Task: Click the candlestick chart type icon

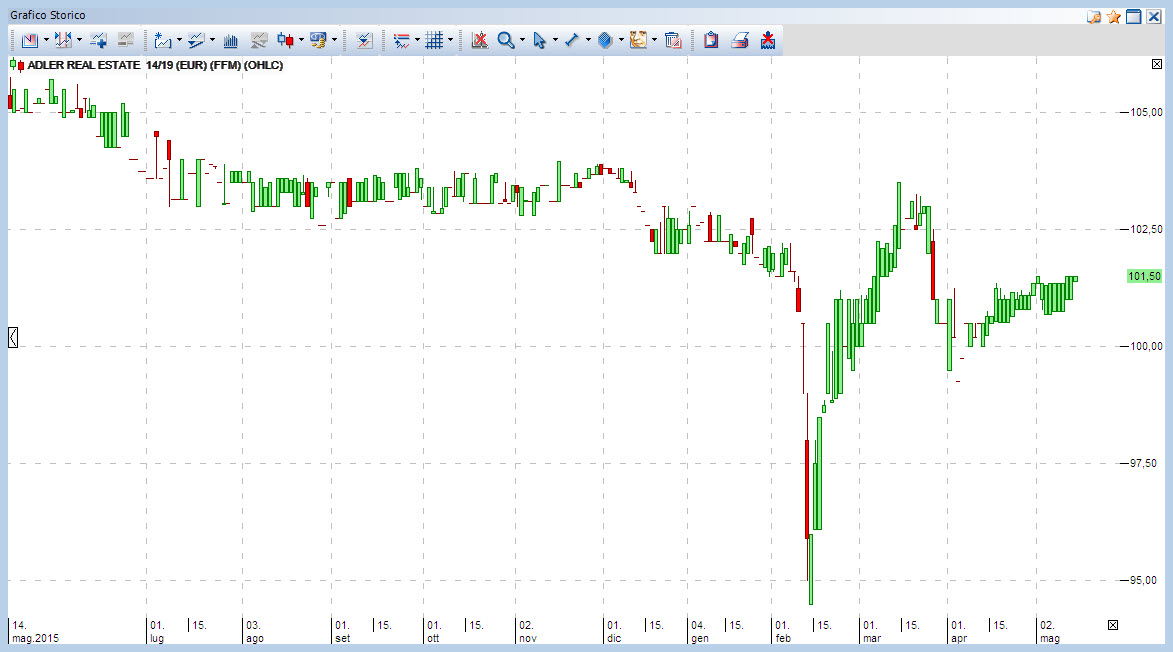Action: point(285,40)
